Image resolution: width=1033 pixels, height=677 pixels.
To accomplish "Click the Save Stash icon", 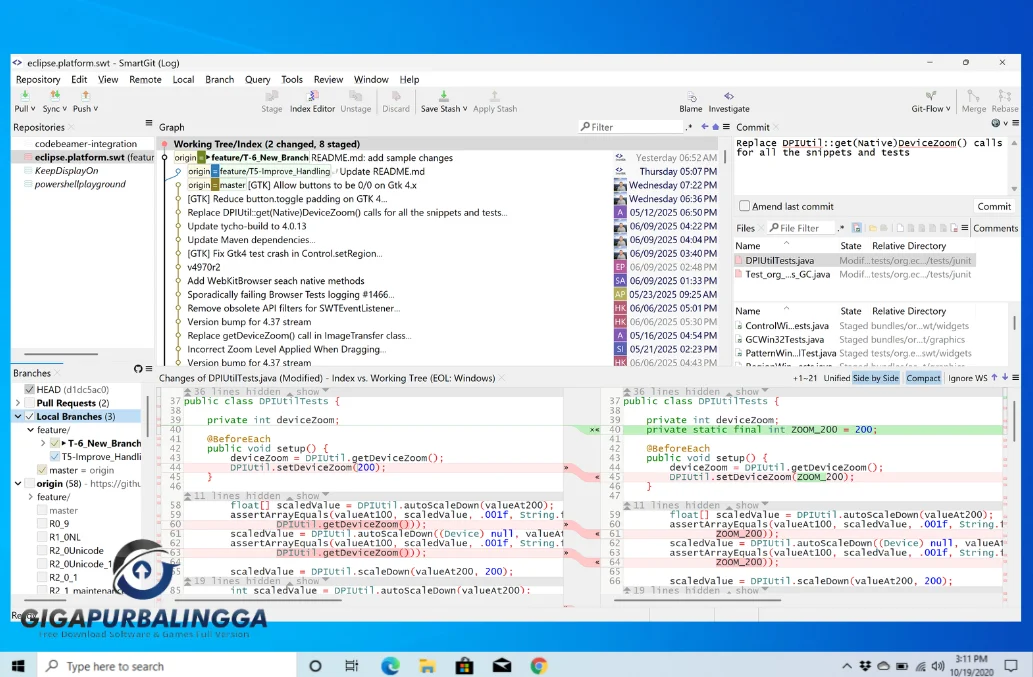I will (x=443, y=96).
